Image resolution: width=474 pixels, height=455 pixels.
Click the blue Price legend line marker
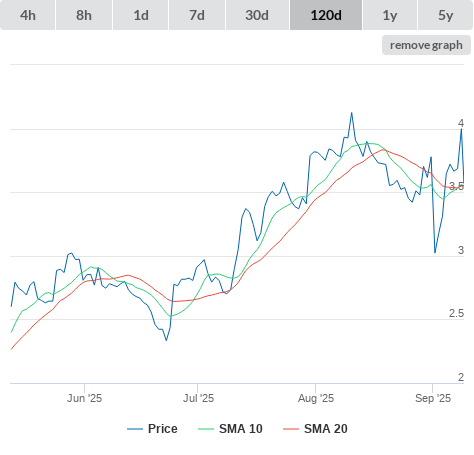pos(135,429)
